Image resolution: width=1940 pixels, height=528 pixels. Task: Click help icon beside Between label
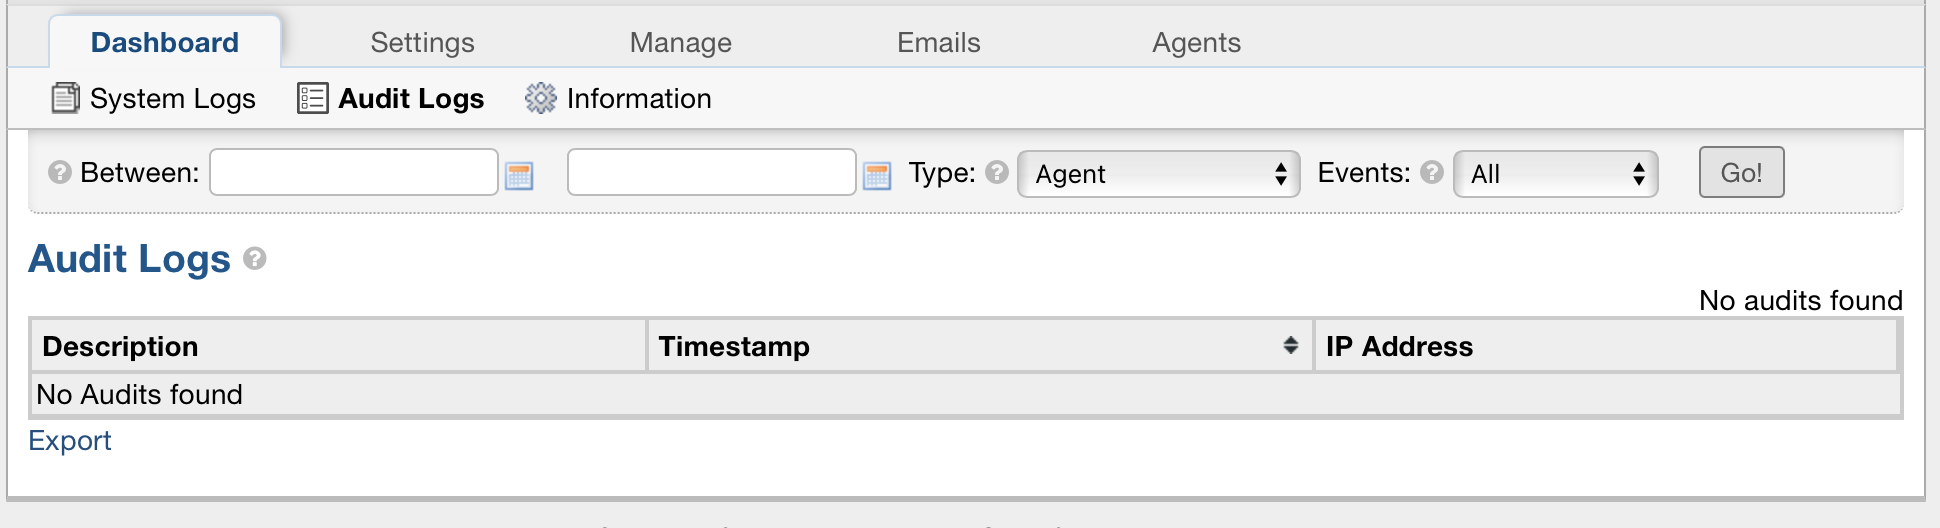pyautogui.click(x=60, y=172)
